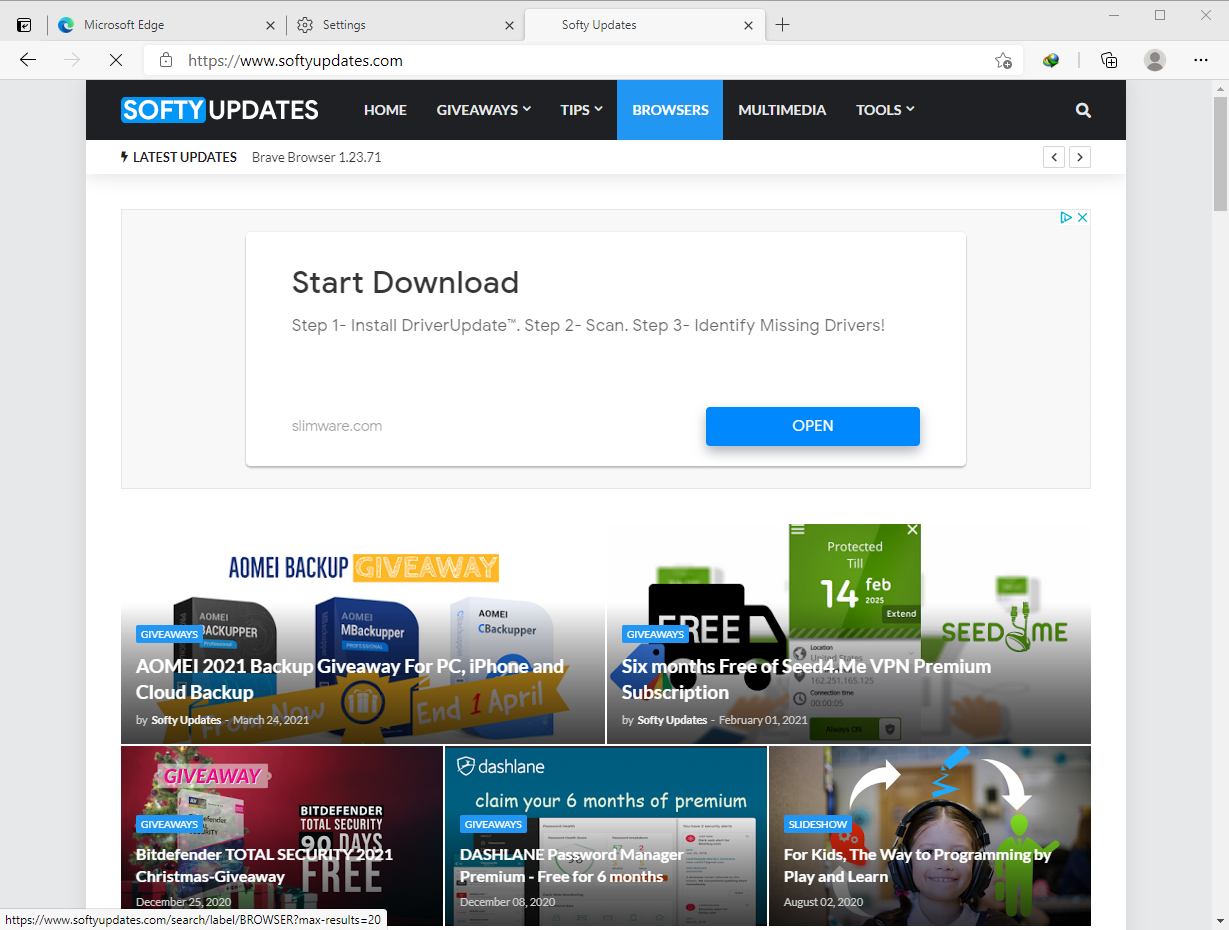Open the Bitdefender TOTAL SECURITY 2021 article

click(264, 866)
